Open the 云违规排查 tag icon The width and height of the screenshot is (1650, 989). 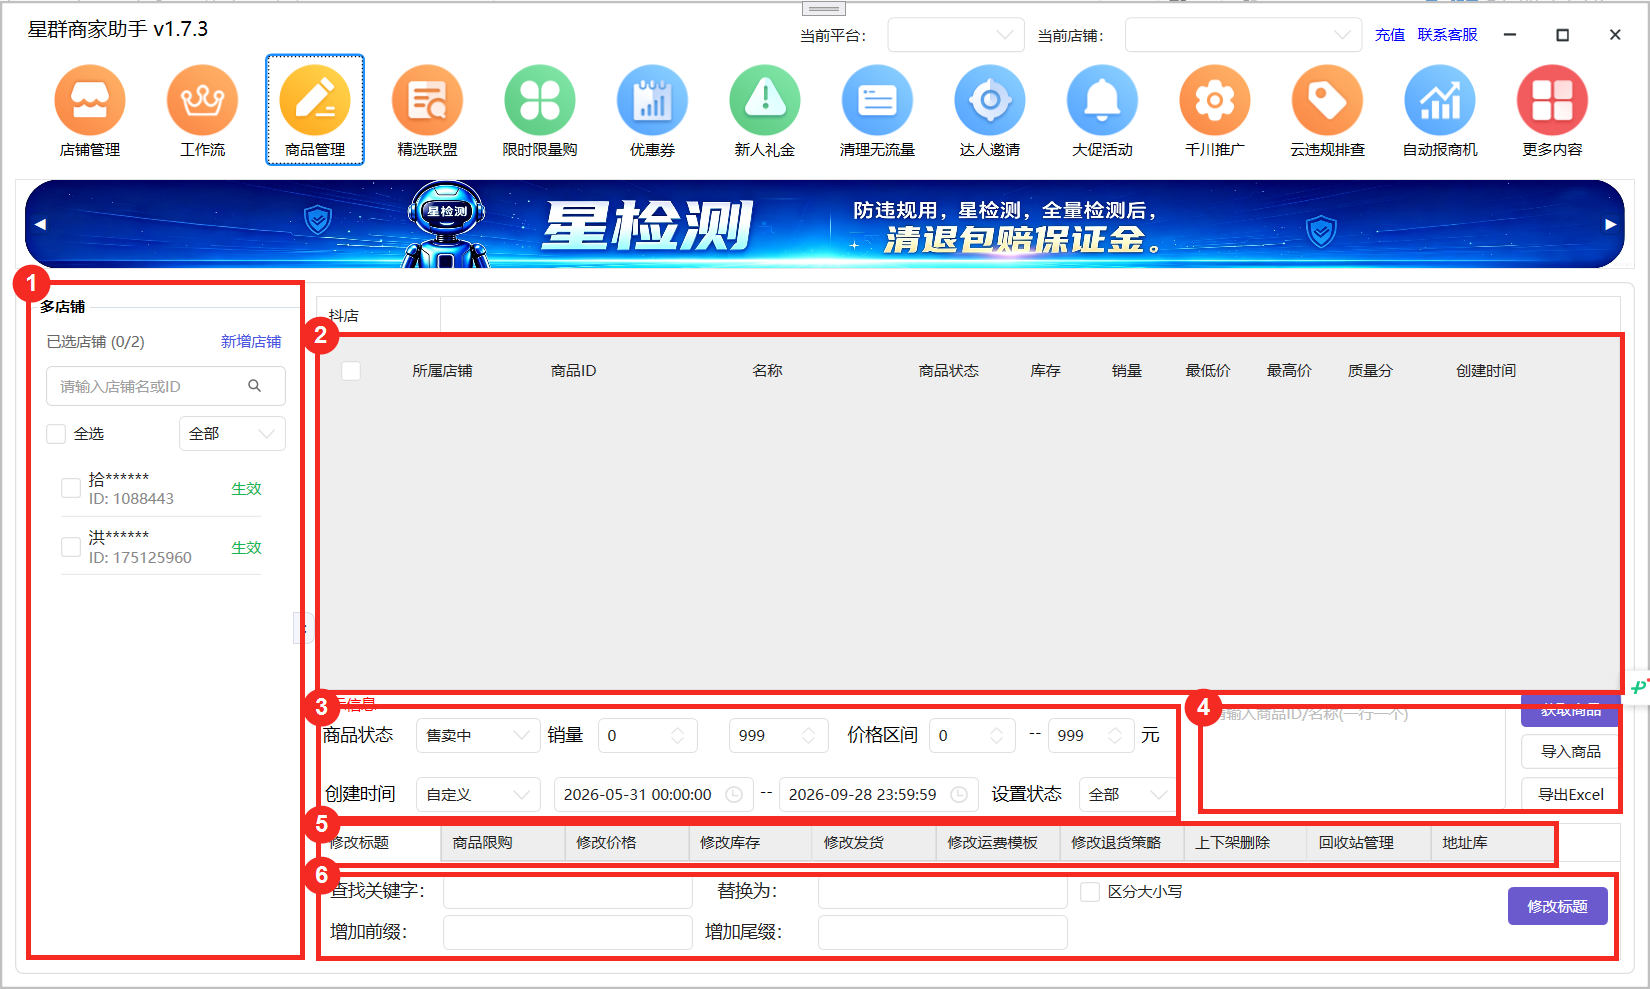[x=1327, y=100]
